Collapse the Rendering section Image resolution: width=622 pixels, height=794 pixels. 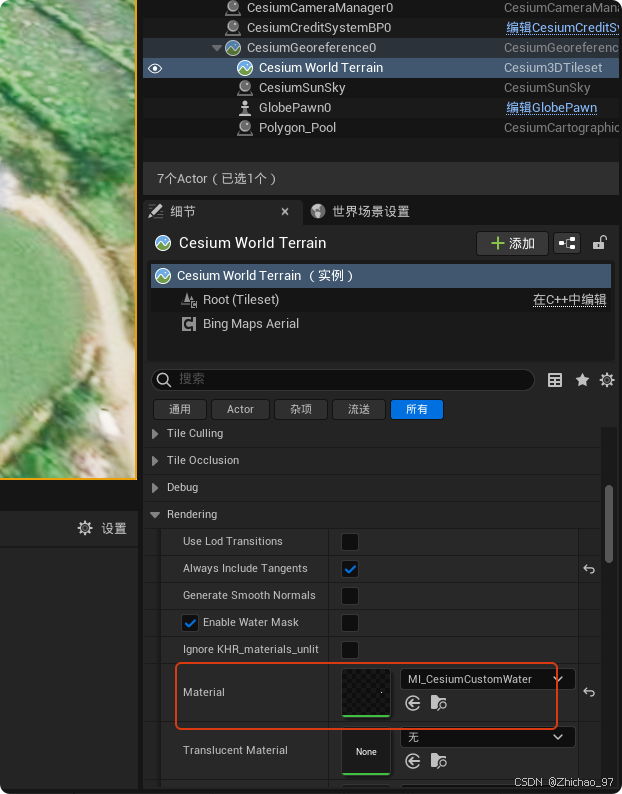(155, 515)
